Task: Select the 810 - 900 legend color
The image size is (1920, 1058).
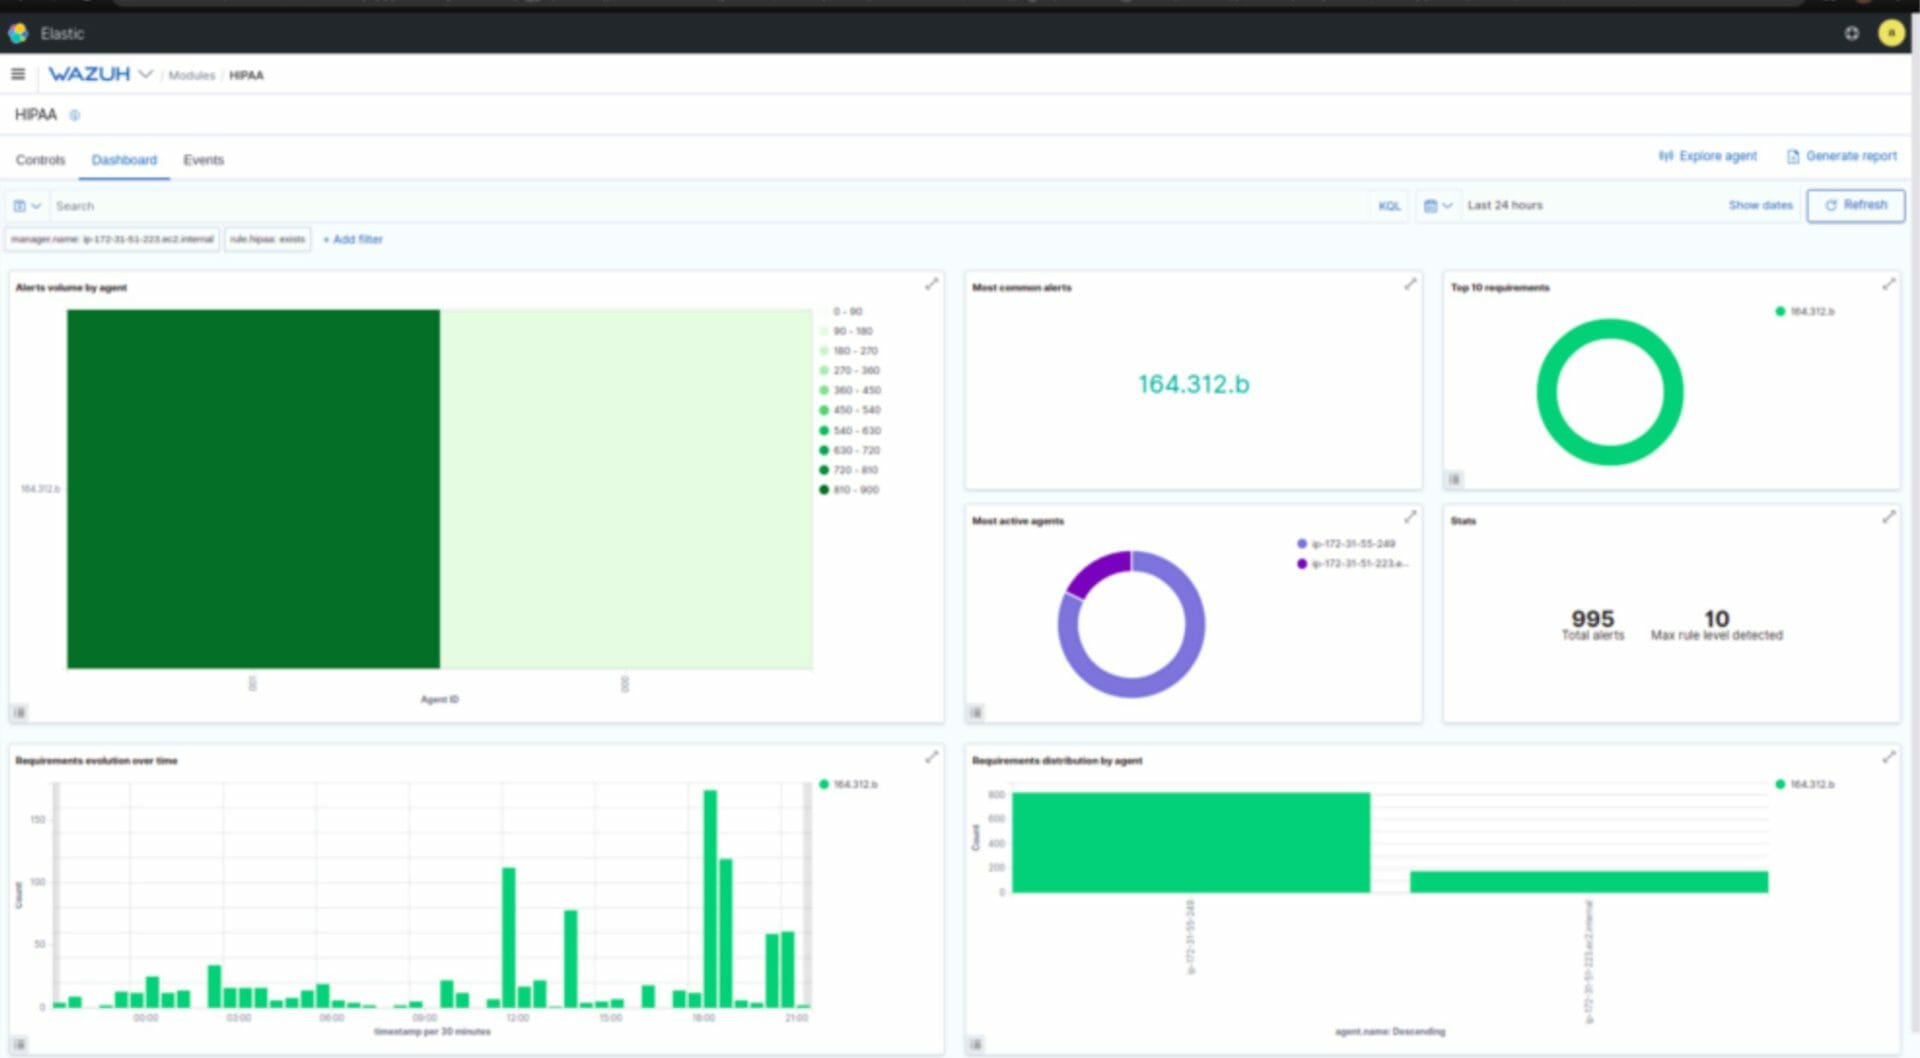Action: (824, 490)
